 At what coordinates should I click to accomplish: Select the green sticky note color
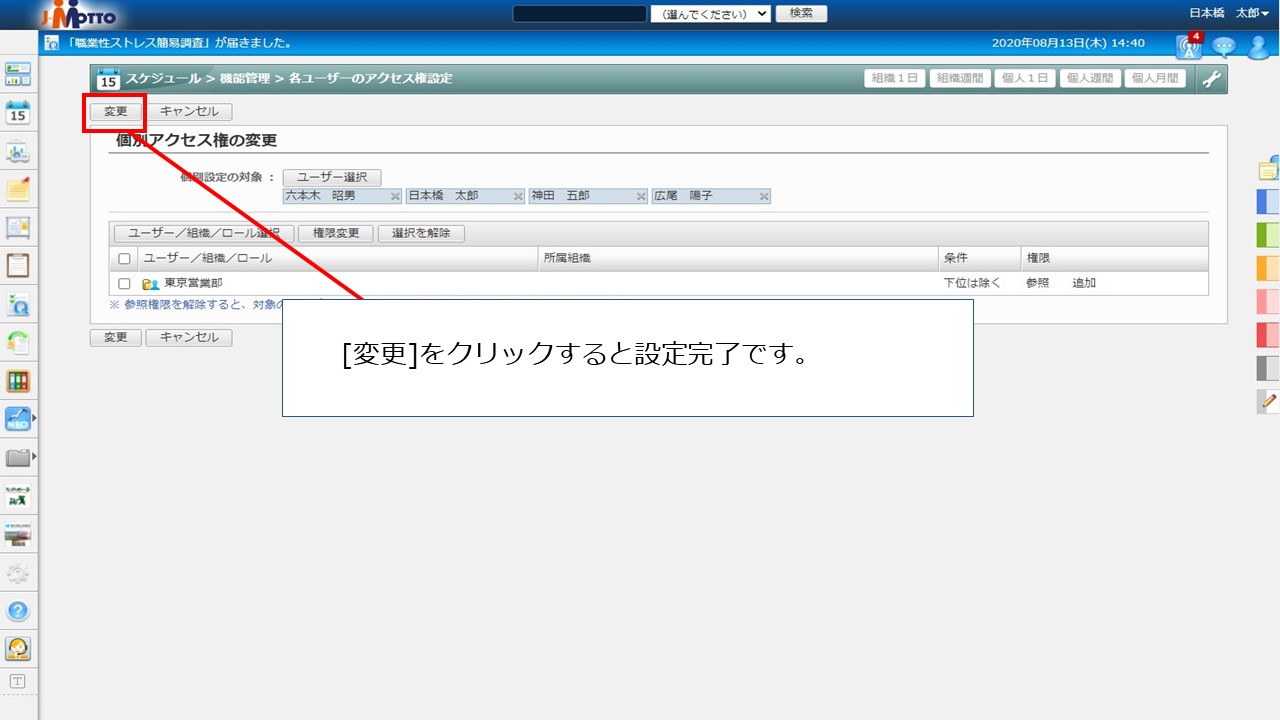click(1267, 235)
